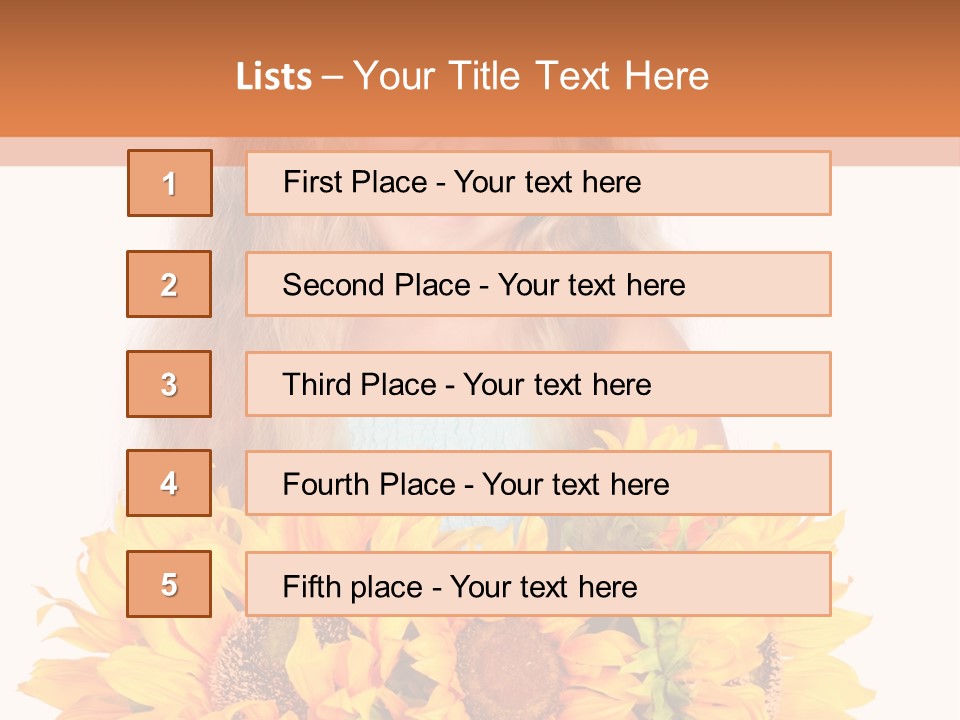Click the number 5 box
The width and height of the screenshot is (960, 720).
click(169, 584)
